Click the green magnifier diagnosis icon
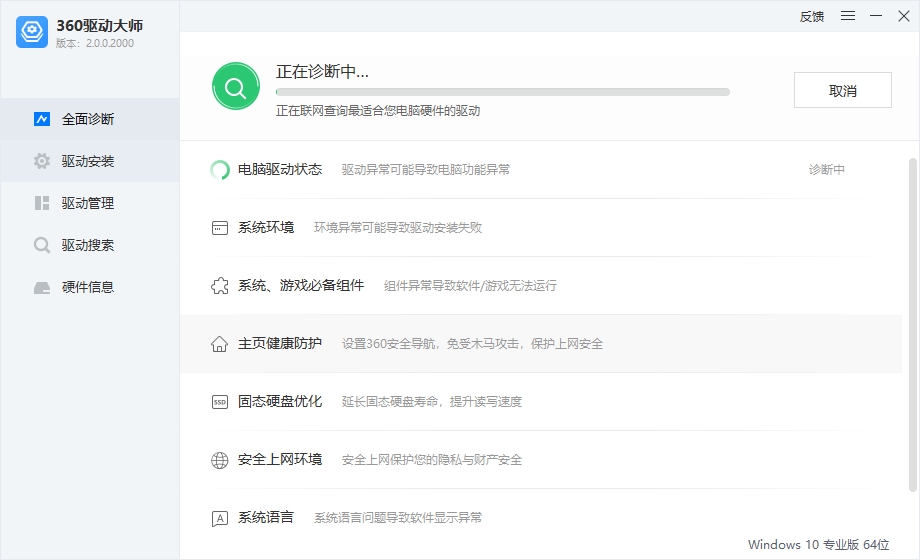Screen dimensions: 920x560 pos(235,87)
